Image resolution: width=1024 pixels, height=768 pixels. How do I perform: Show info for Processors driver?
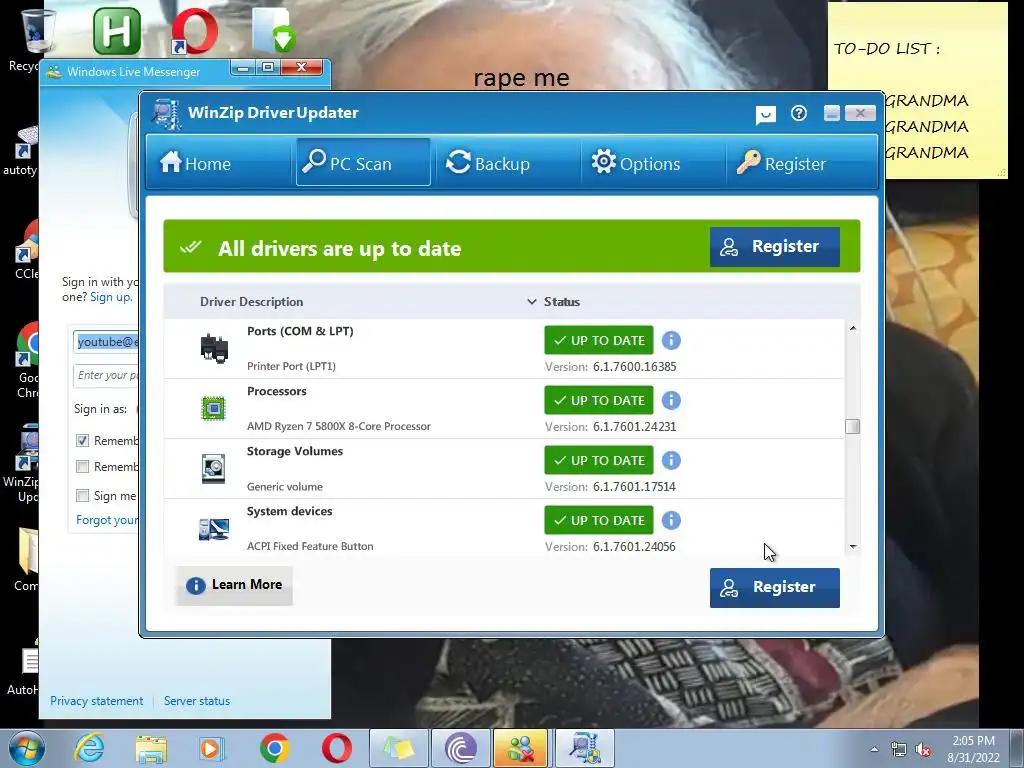(x=671, y=400)
